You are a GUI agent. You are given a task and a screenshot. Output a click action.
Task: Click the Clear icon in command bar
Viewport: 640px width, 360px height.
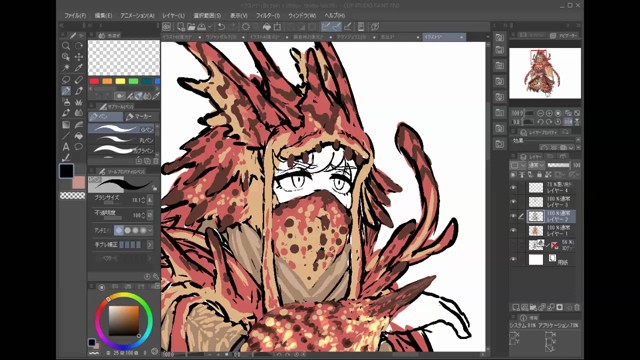pyautogui.click(x=246, y=27)
